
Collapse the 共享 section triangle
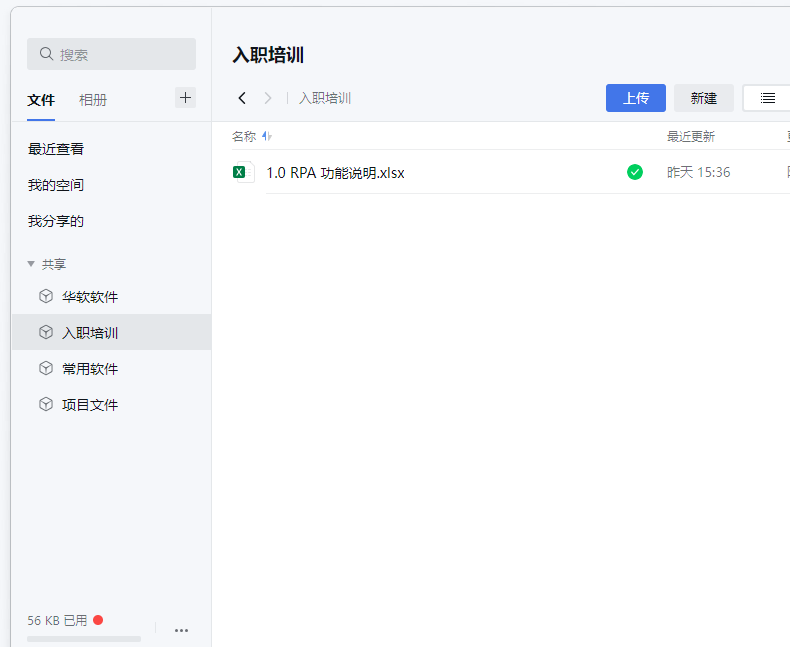pyautogui.click(x=31, y=264)
